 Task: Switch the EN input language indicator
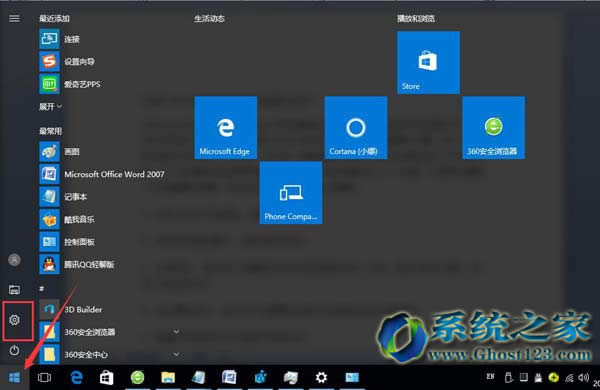pyautogui.click(x=491, y=377)
